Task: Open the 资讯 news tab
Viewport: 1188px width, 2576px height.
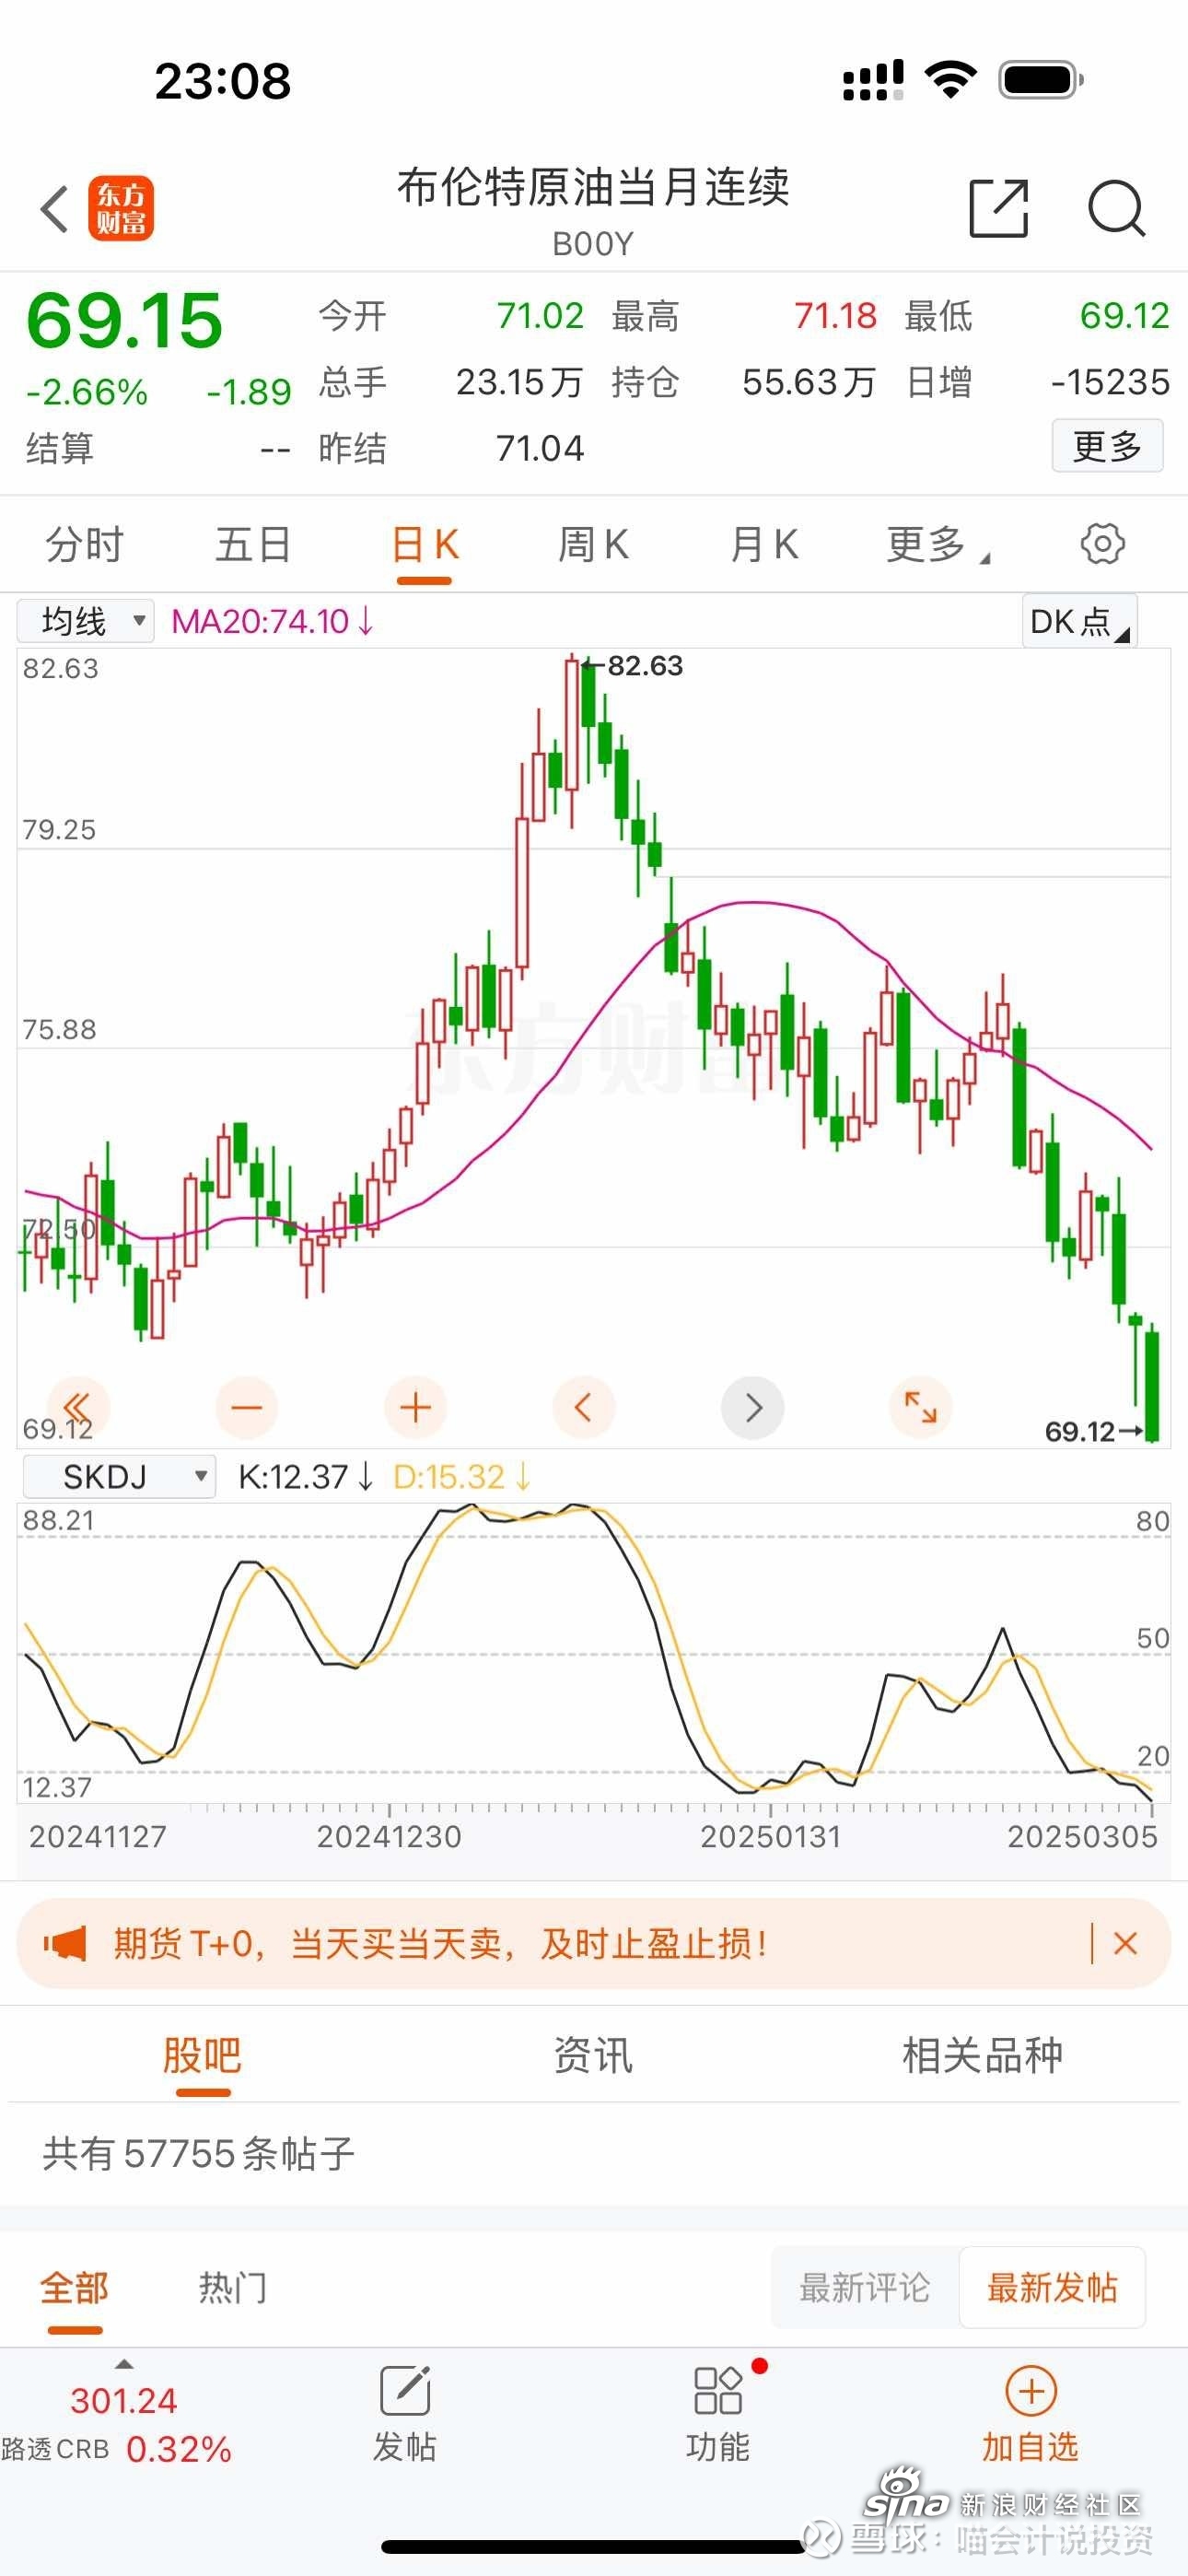Action: [x=593, y=2056]
